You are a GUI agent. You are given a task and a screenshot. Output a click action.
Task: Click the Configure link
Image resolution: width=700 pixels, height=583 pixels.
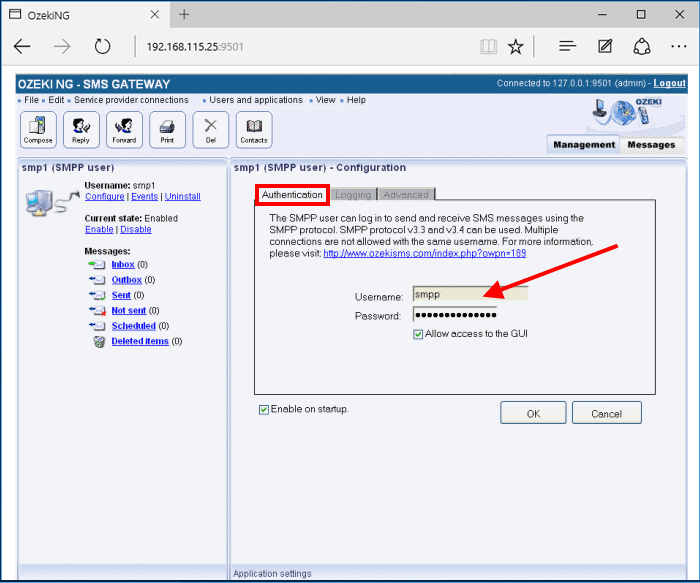pyautogui.click(x=104, y=196)
